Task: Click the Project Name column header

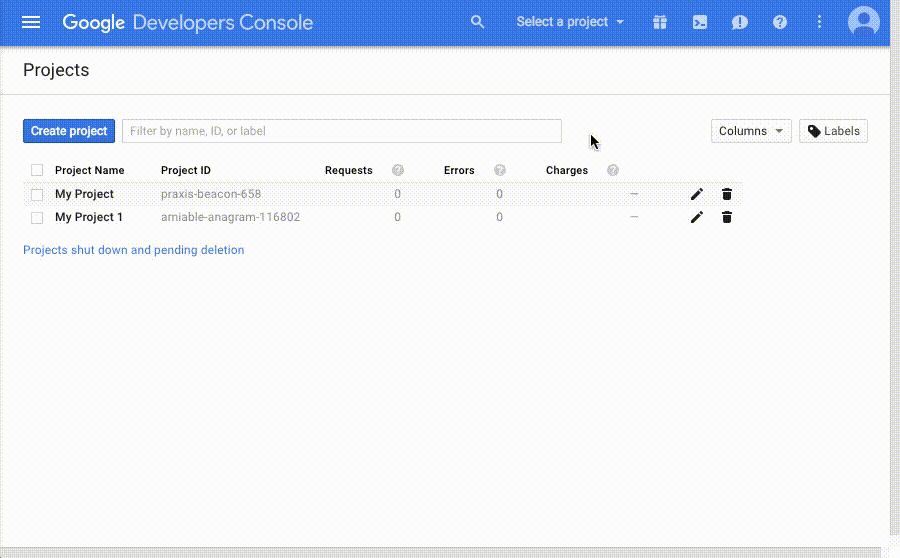Action: point(90,170)
